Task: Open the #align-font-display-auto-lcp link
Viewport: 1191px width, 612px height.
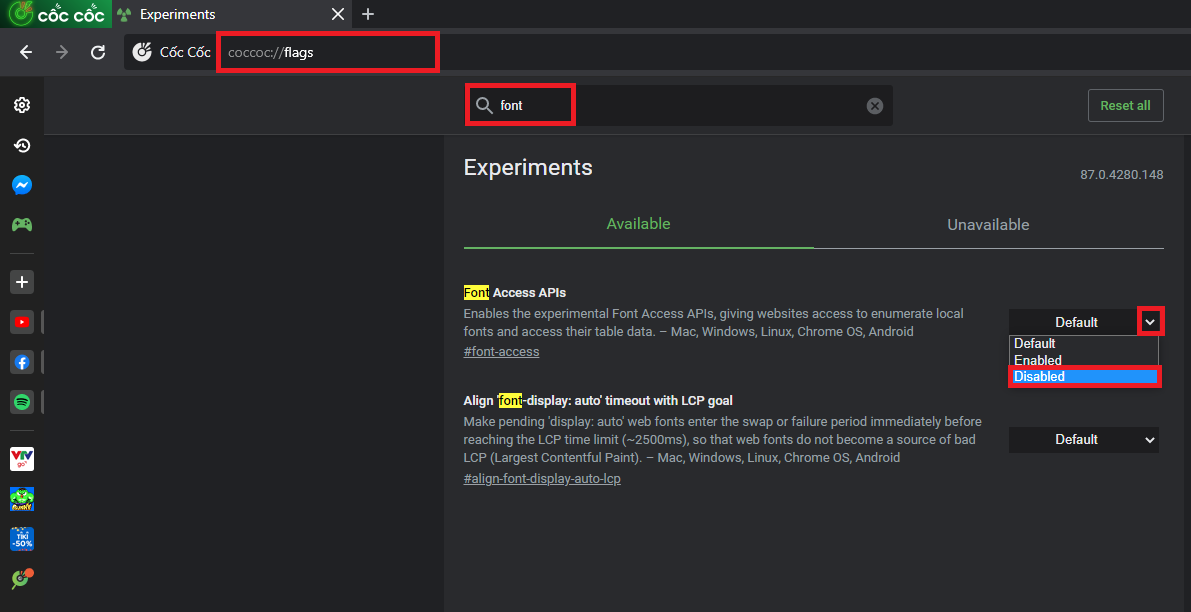Action: pyautogui.click(x=542, y=479)
